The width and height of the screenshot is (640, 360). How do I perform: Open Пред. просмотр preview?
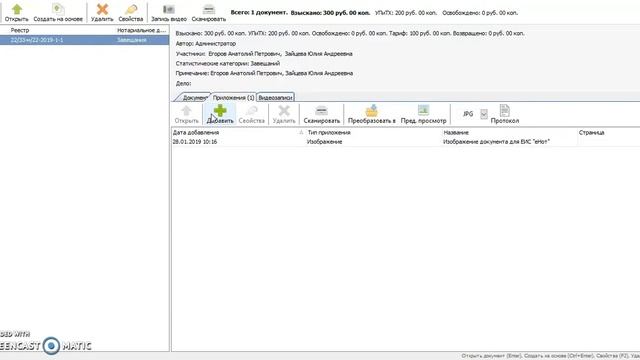[423, 114]
